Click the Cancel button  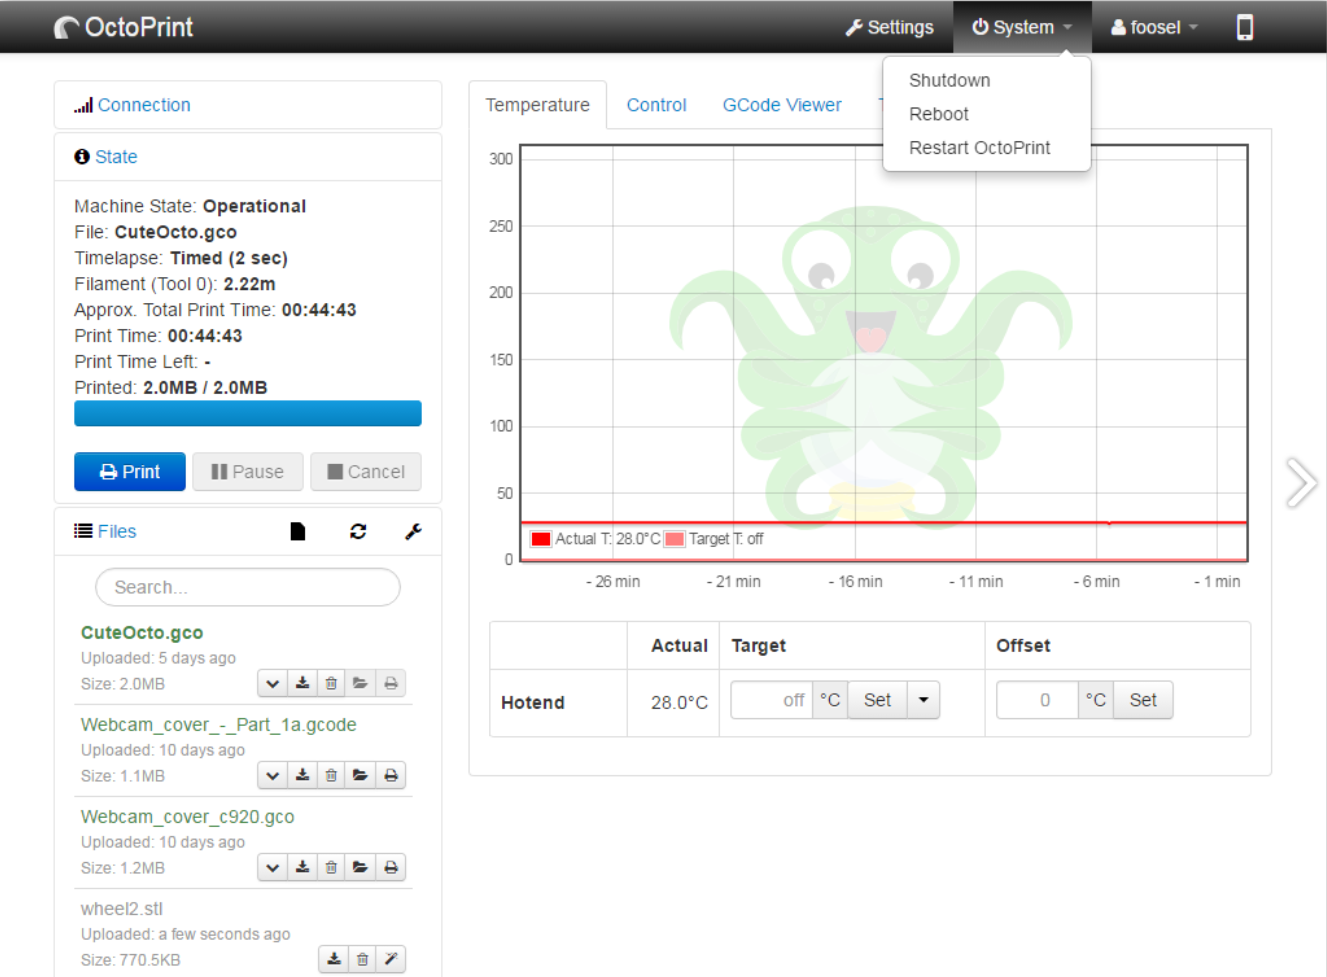point(366,472)
